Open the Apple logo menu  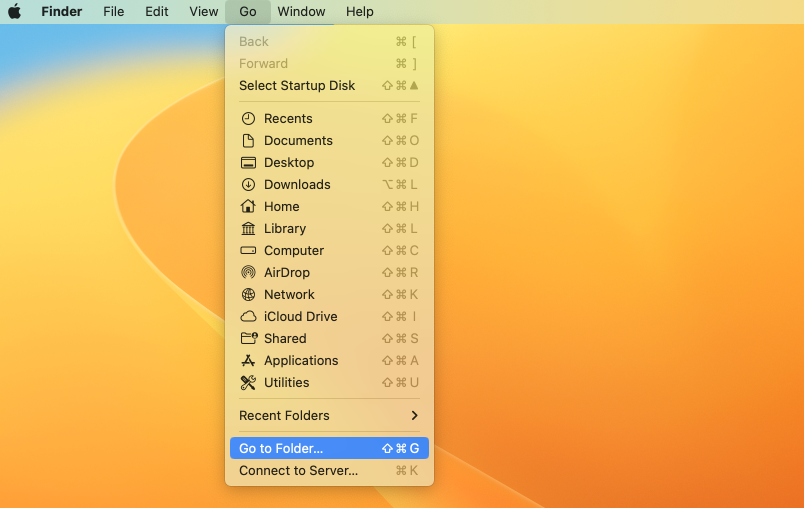pos(14,11)
